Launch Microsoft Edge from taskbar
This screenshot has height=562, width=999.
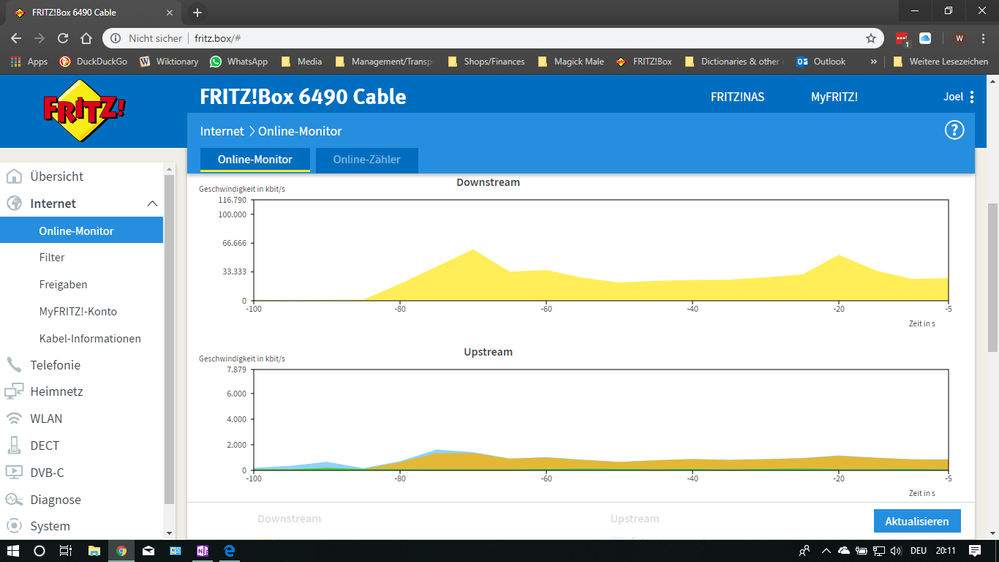pos(229,551)
